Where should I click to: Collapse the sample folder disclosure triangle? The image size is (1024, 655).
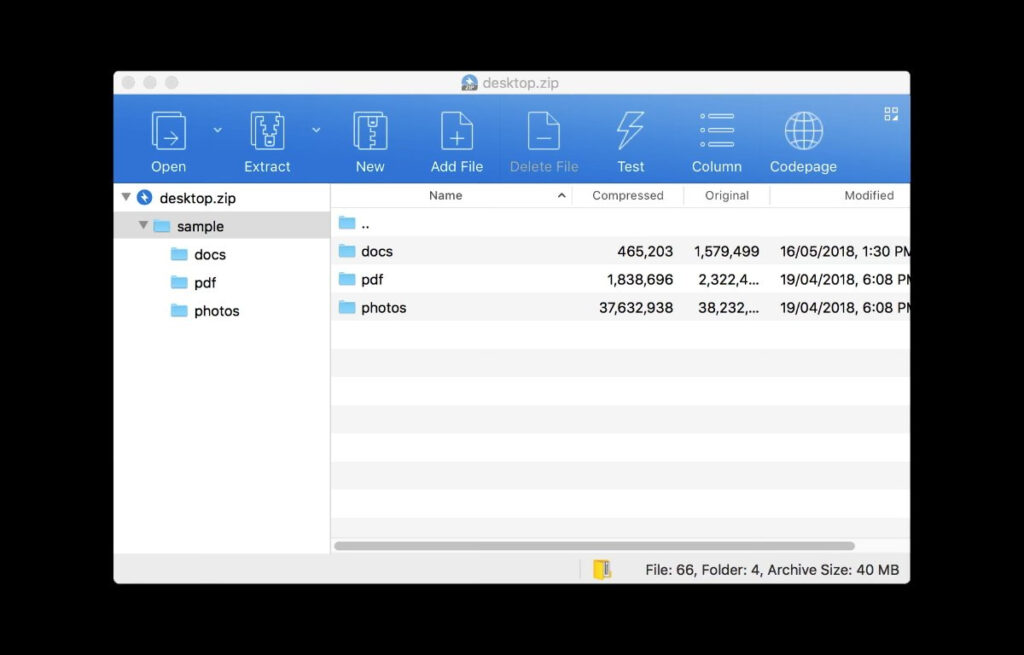coord(144,226)
